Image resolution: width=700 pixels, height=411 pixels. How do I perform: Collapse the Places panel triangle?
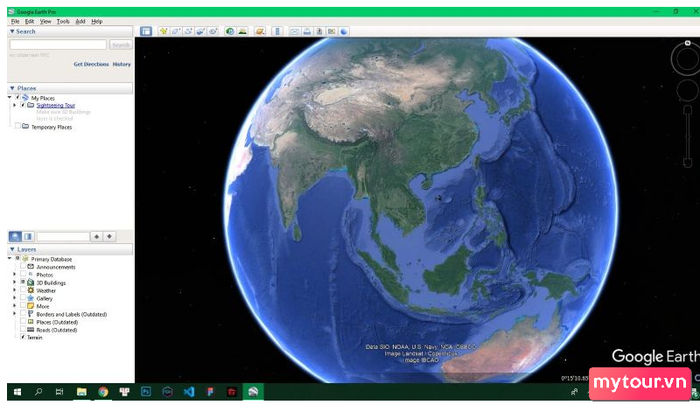(x=12, y=88)
